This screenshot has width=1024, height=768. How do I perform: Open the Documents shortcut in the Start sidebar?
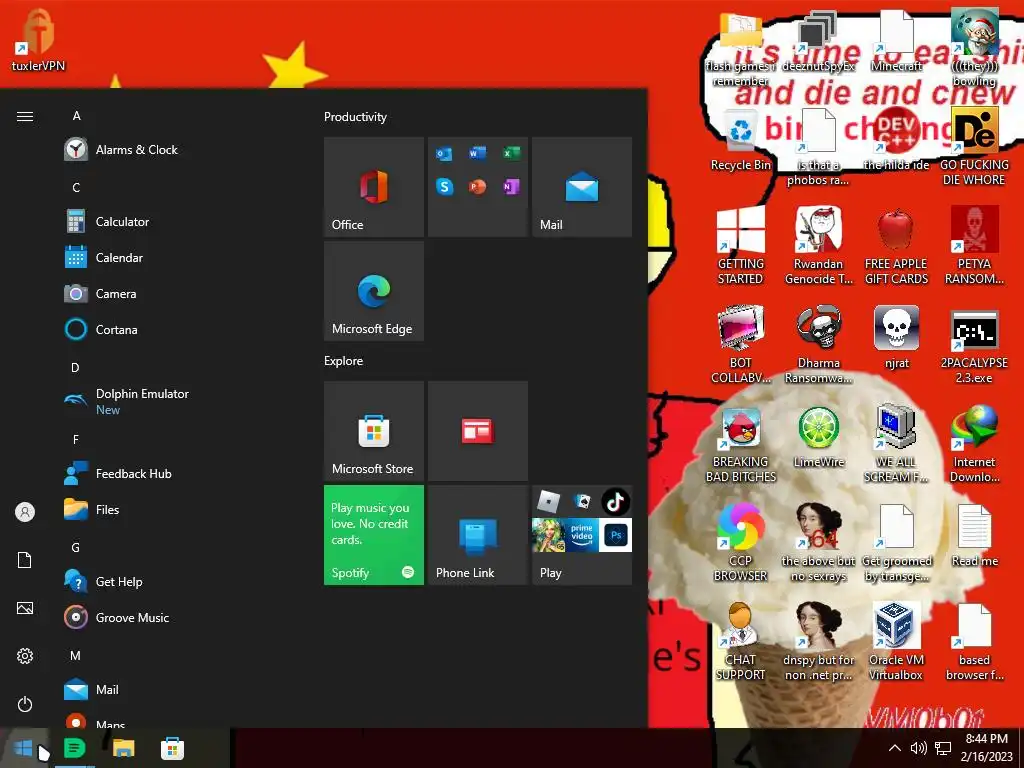coord(25,560)
